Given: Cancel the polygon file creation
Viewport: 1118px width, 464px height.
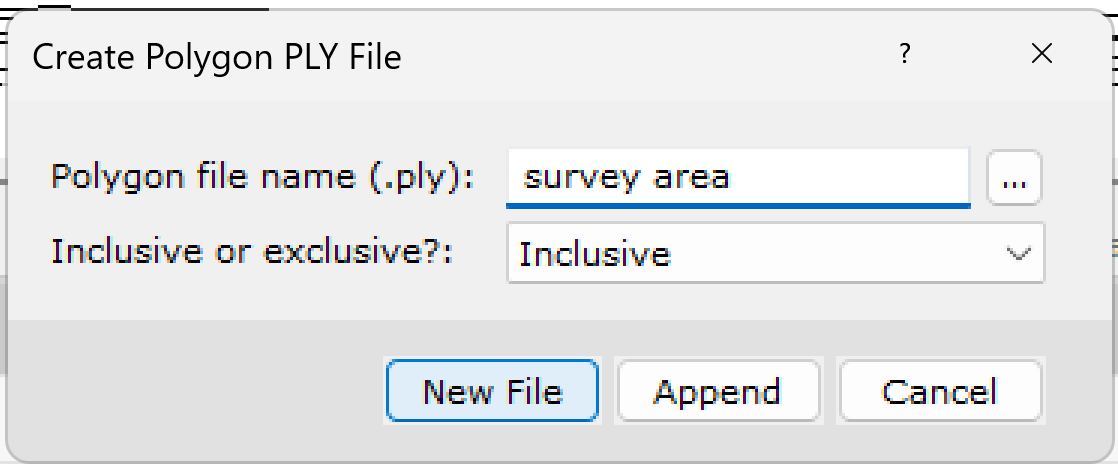Looking at the screenshot, I should point(939,391).
